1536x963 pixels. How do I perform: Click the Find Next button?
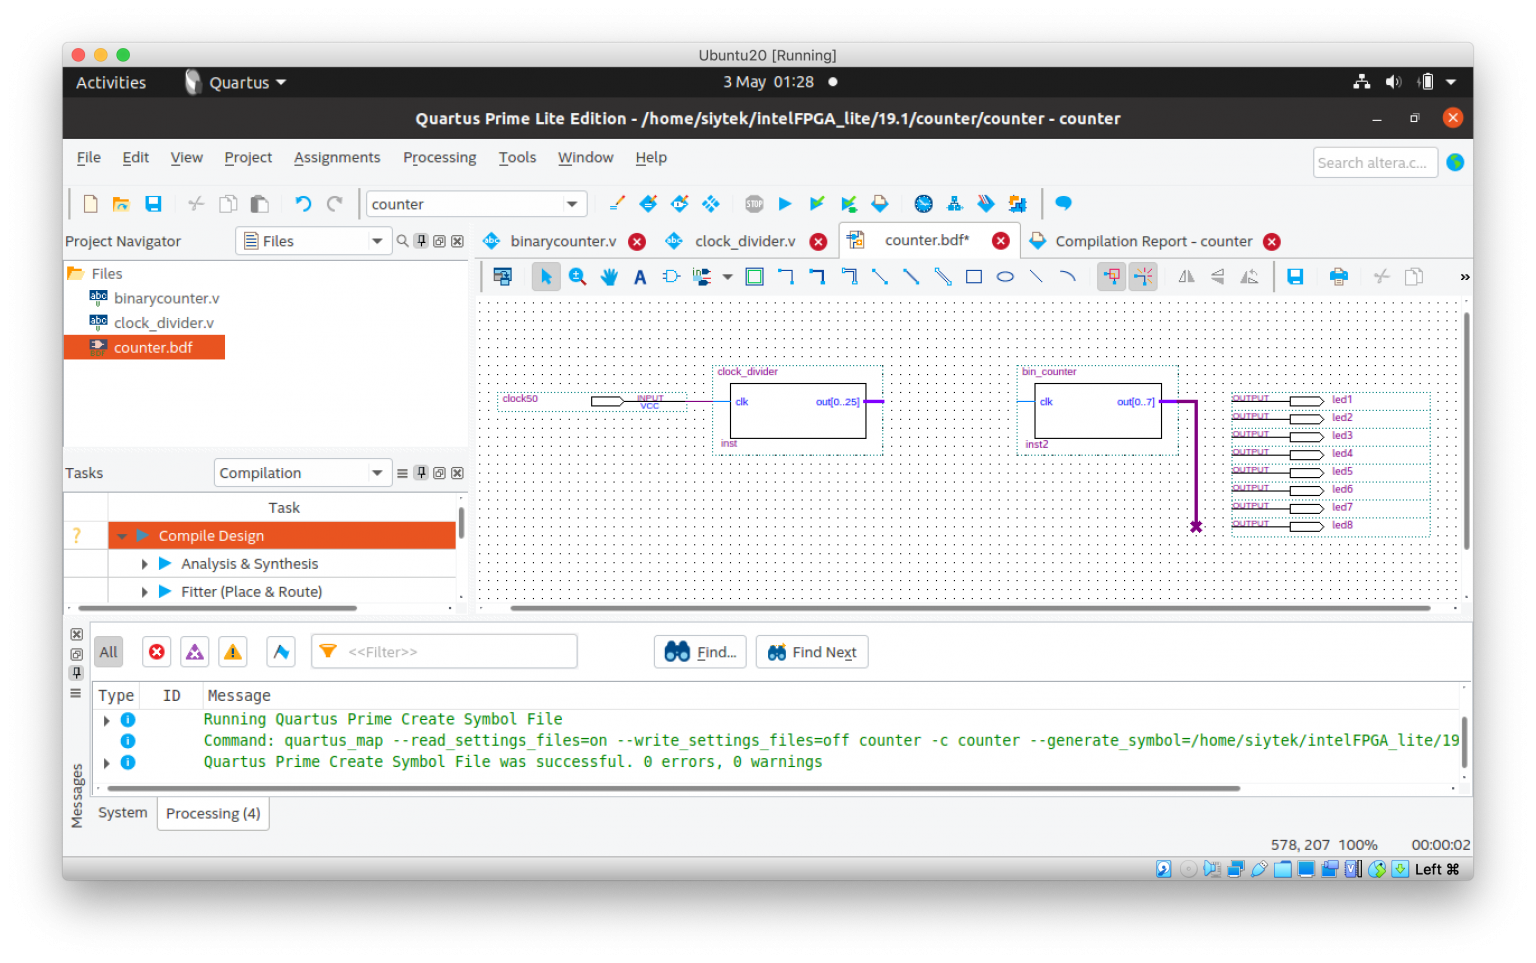[811, 651]
